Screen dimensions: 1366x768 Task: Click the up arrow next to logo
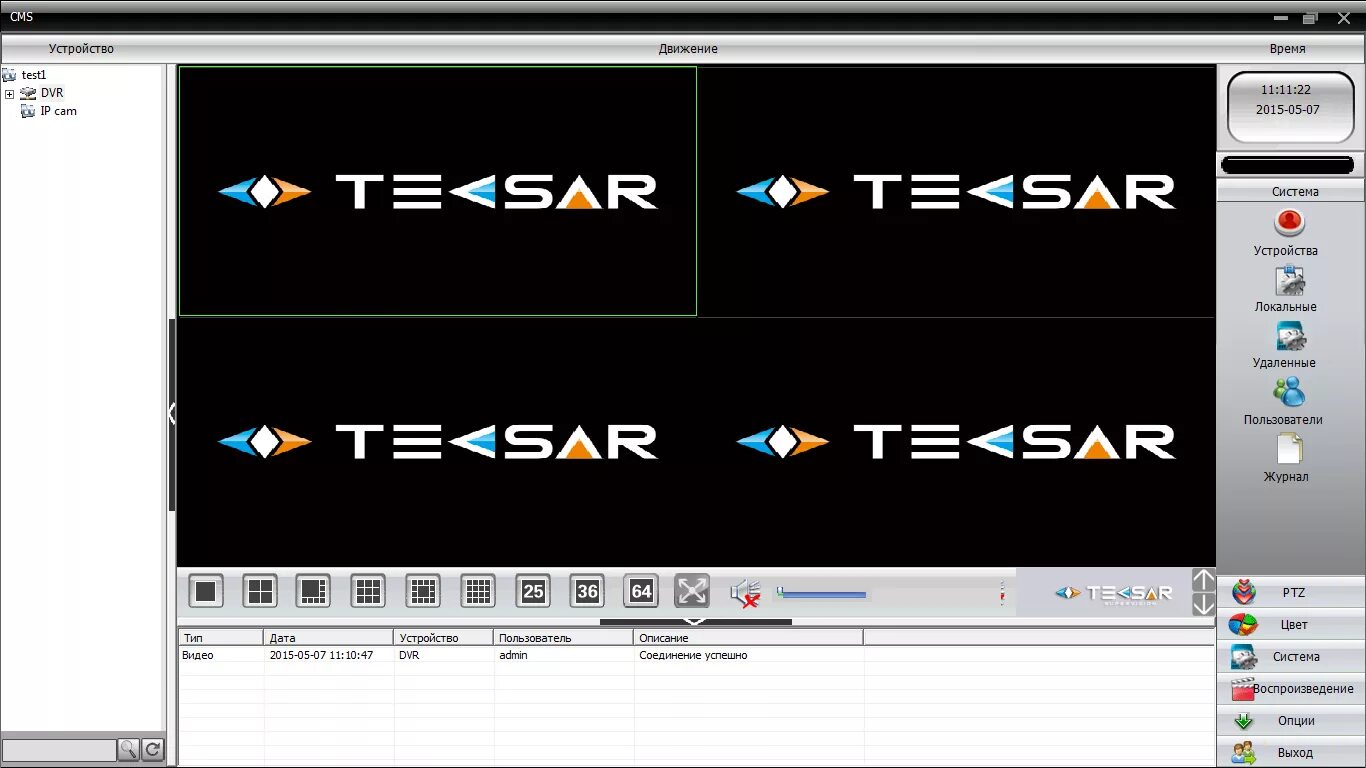[x=1204, y=580]
